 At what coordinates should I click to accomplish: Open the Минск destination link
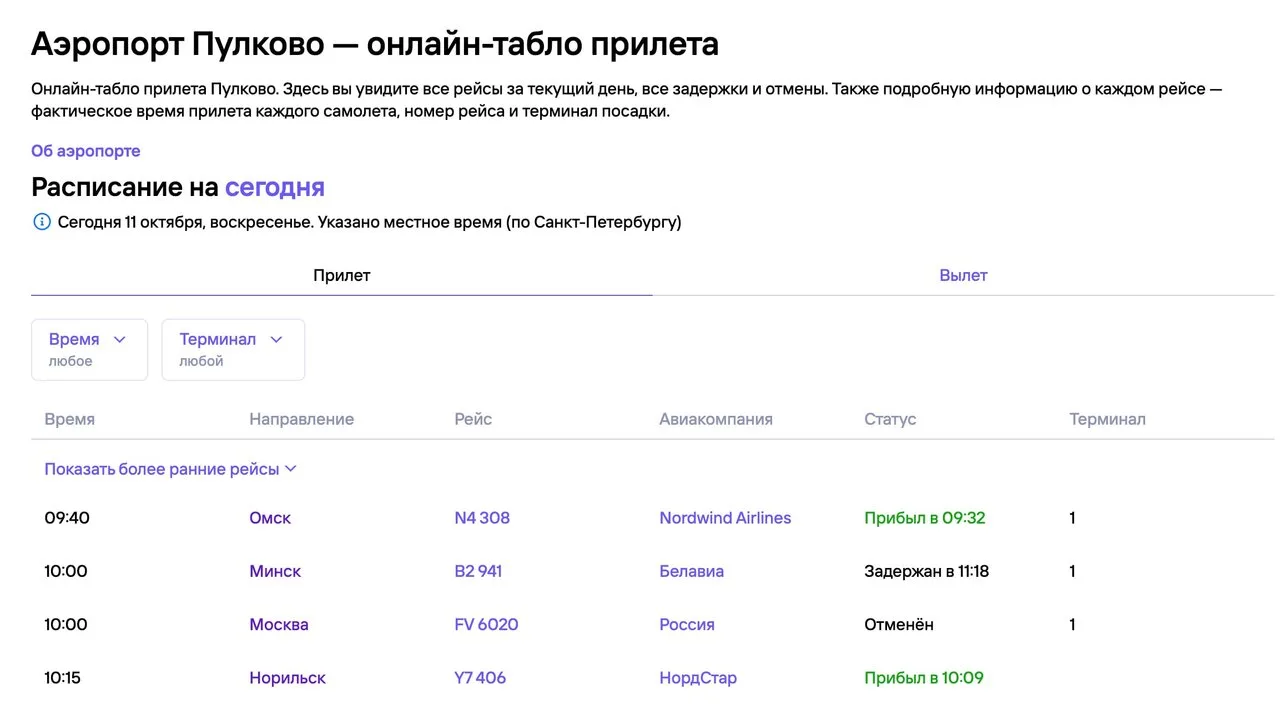tap(275, 571)
